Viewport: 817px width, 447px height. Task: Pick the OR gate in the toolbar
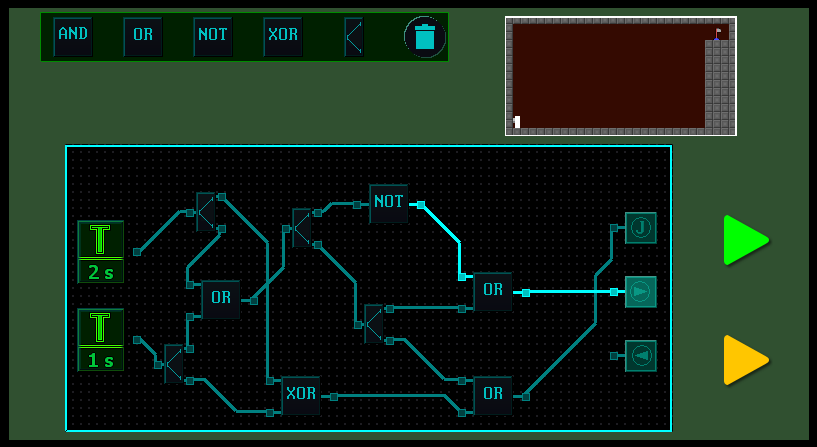143,36
